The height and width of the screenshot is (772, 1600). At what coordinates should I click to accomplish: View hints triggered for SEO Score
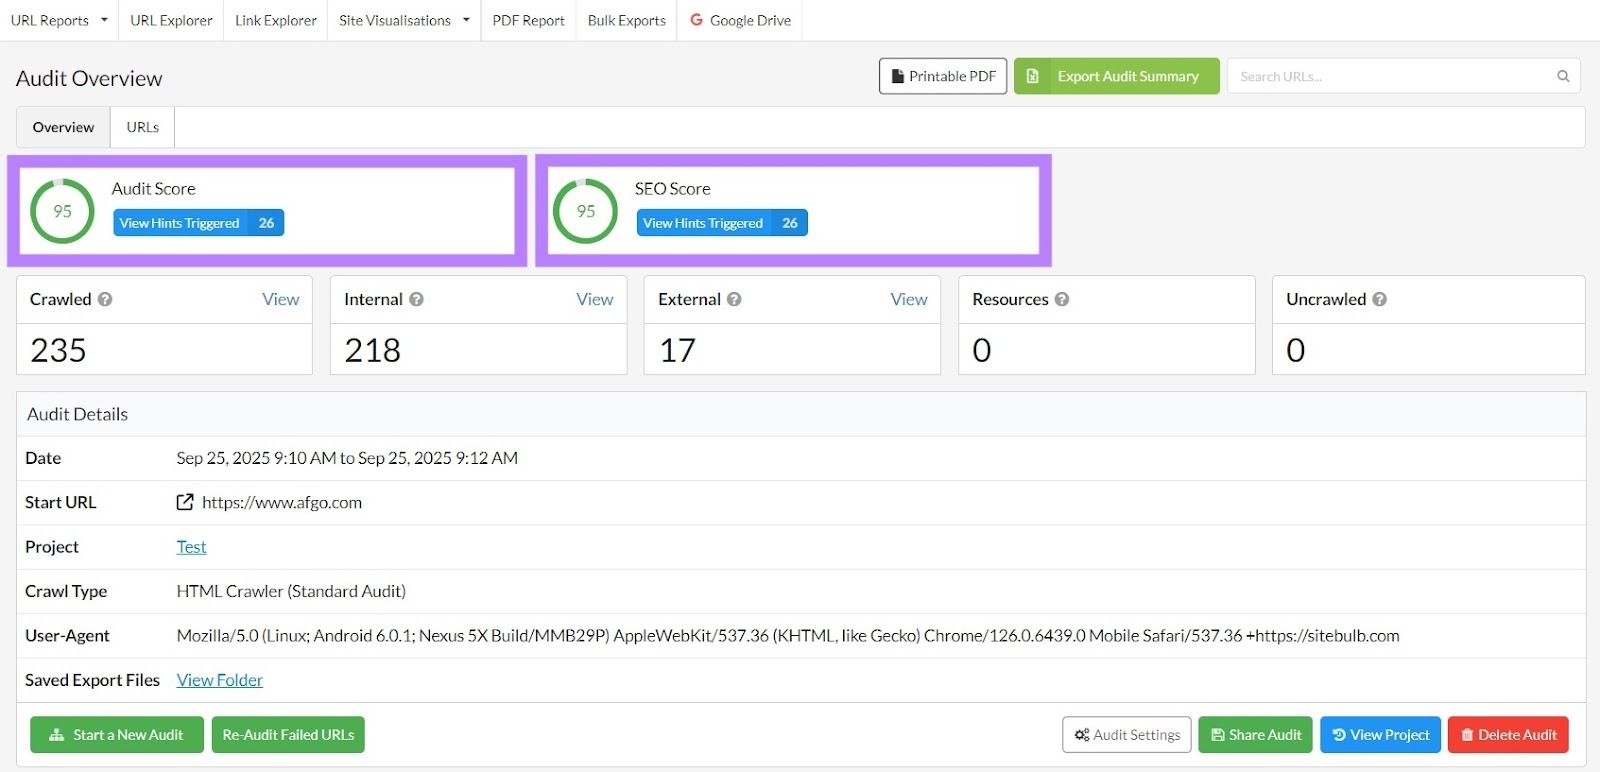[721, 223]
